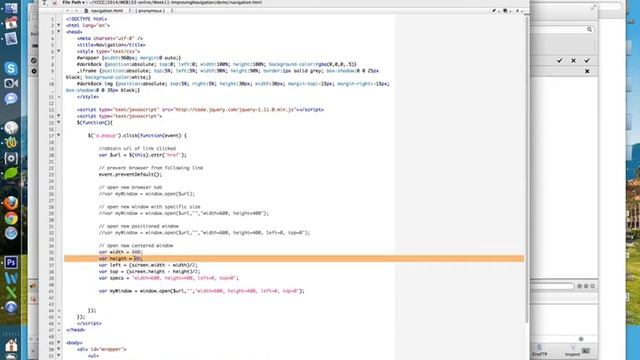The image size is (640, 360).
Task: Collapse the click handler fold on line 17
Action: click(59, 136)
